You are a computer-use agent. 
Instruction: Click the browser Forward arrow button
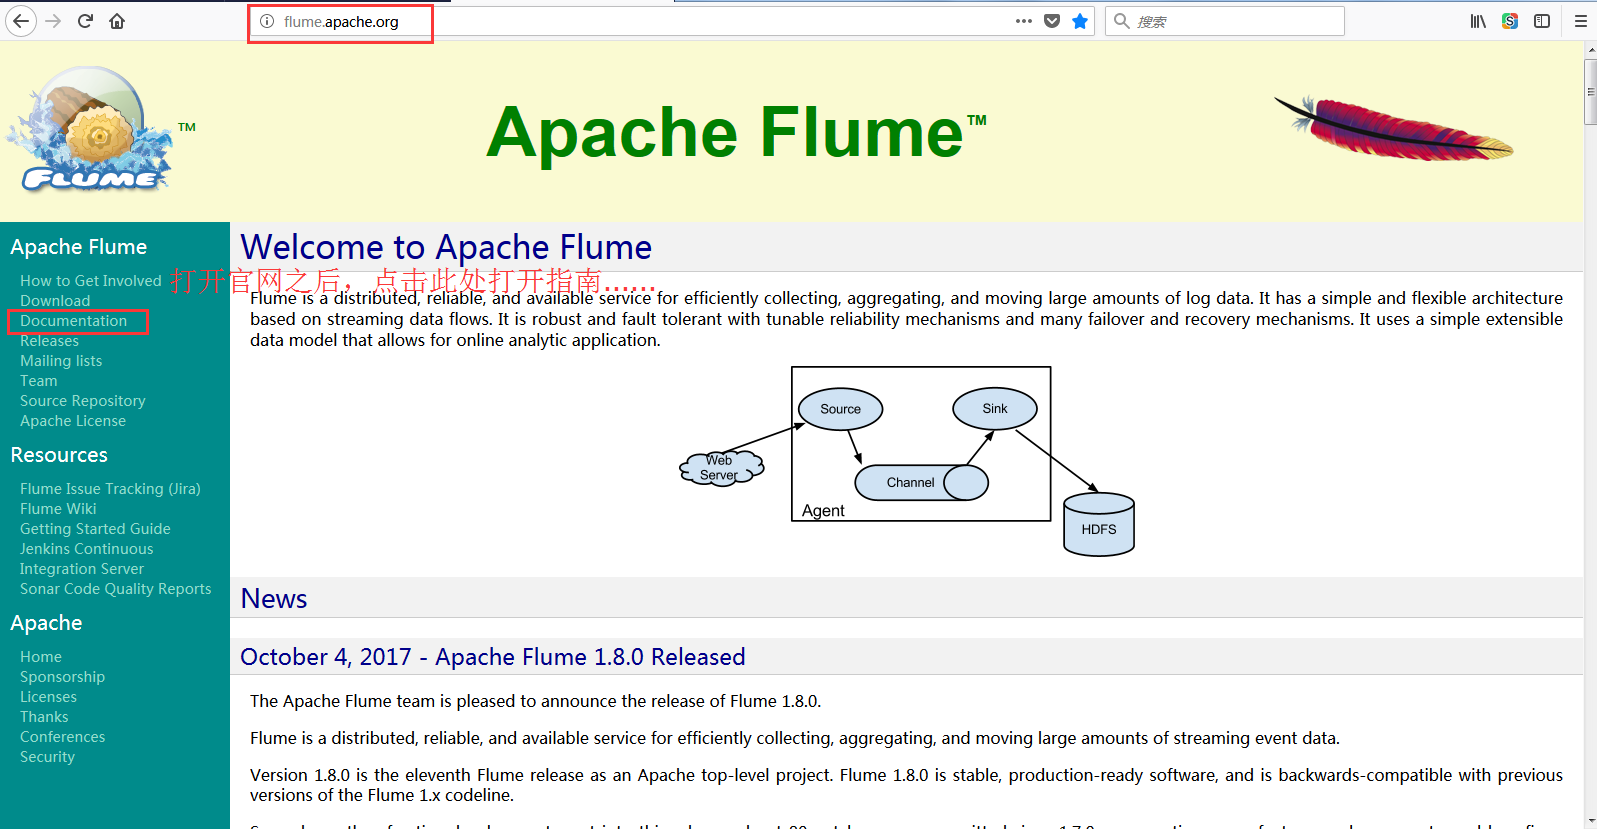coord(54,21)
